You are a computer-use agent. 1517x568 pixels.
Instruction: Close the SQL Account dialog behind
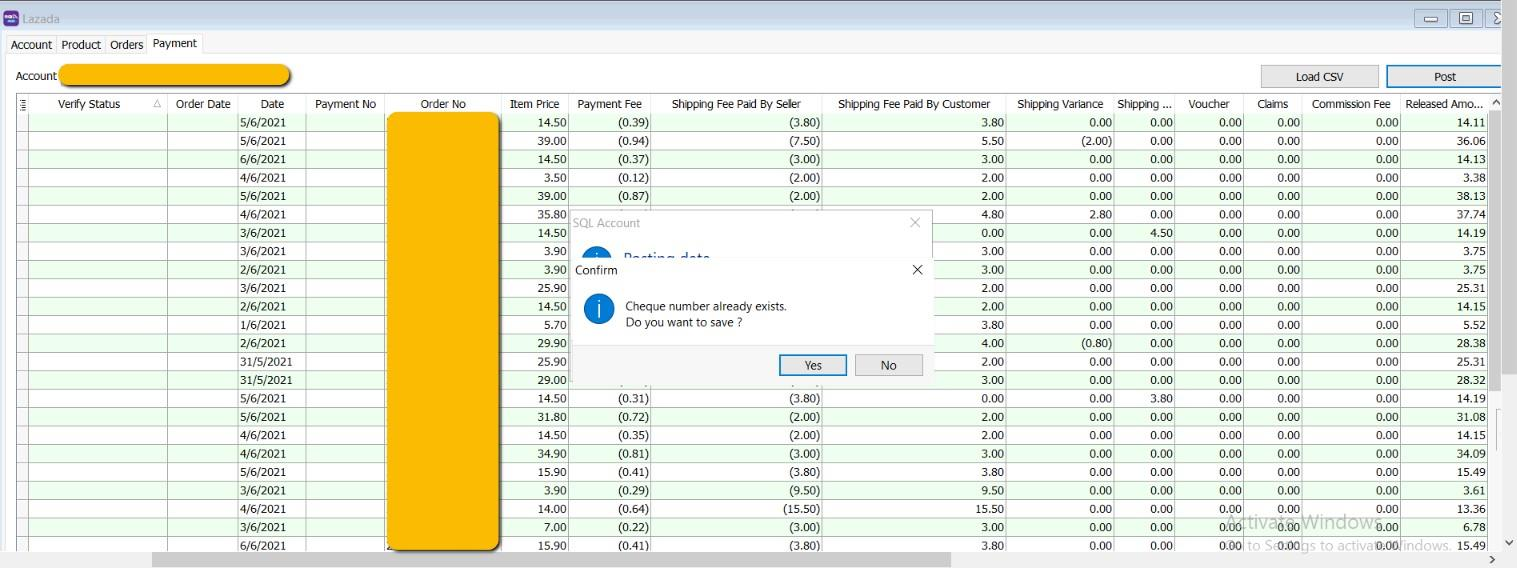tap(915, 223)
